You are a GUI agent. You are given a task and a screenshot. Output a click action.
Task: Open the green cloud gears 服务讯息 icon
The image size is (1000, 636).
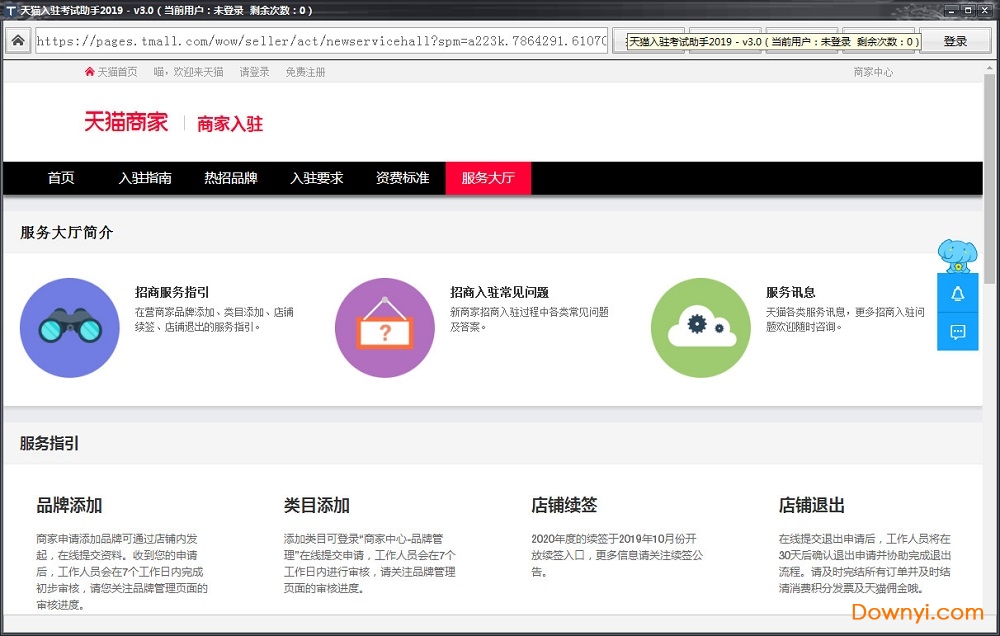[700, 328]
